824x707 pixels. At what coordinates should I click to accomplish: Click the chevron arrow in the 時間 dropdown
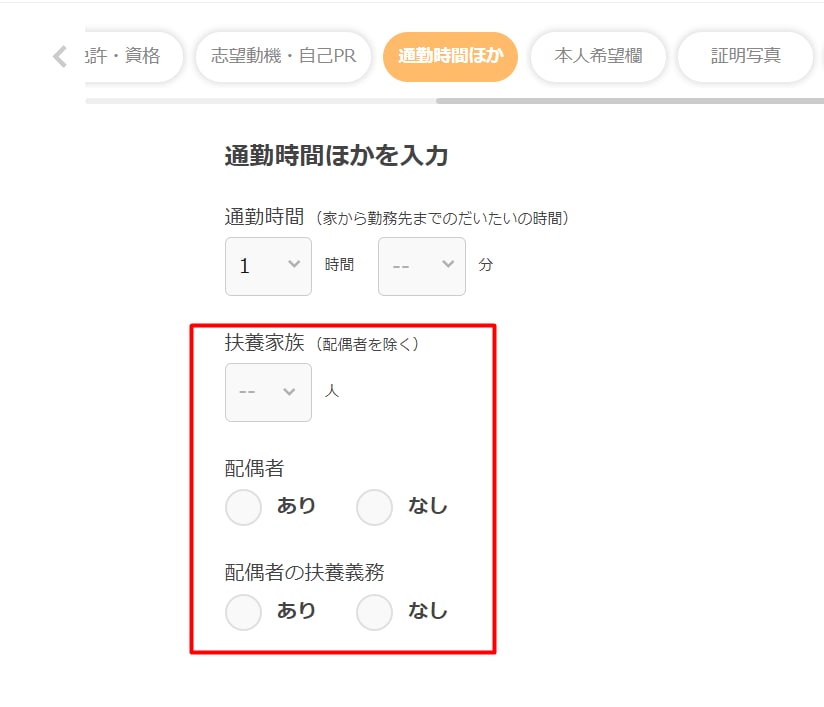[294, 264]
